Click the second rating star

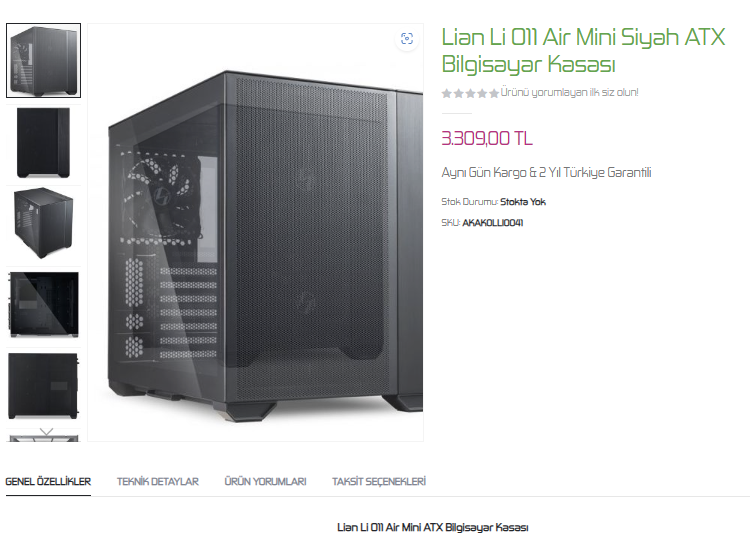[459, 93]
